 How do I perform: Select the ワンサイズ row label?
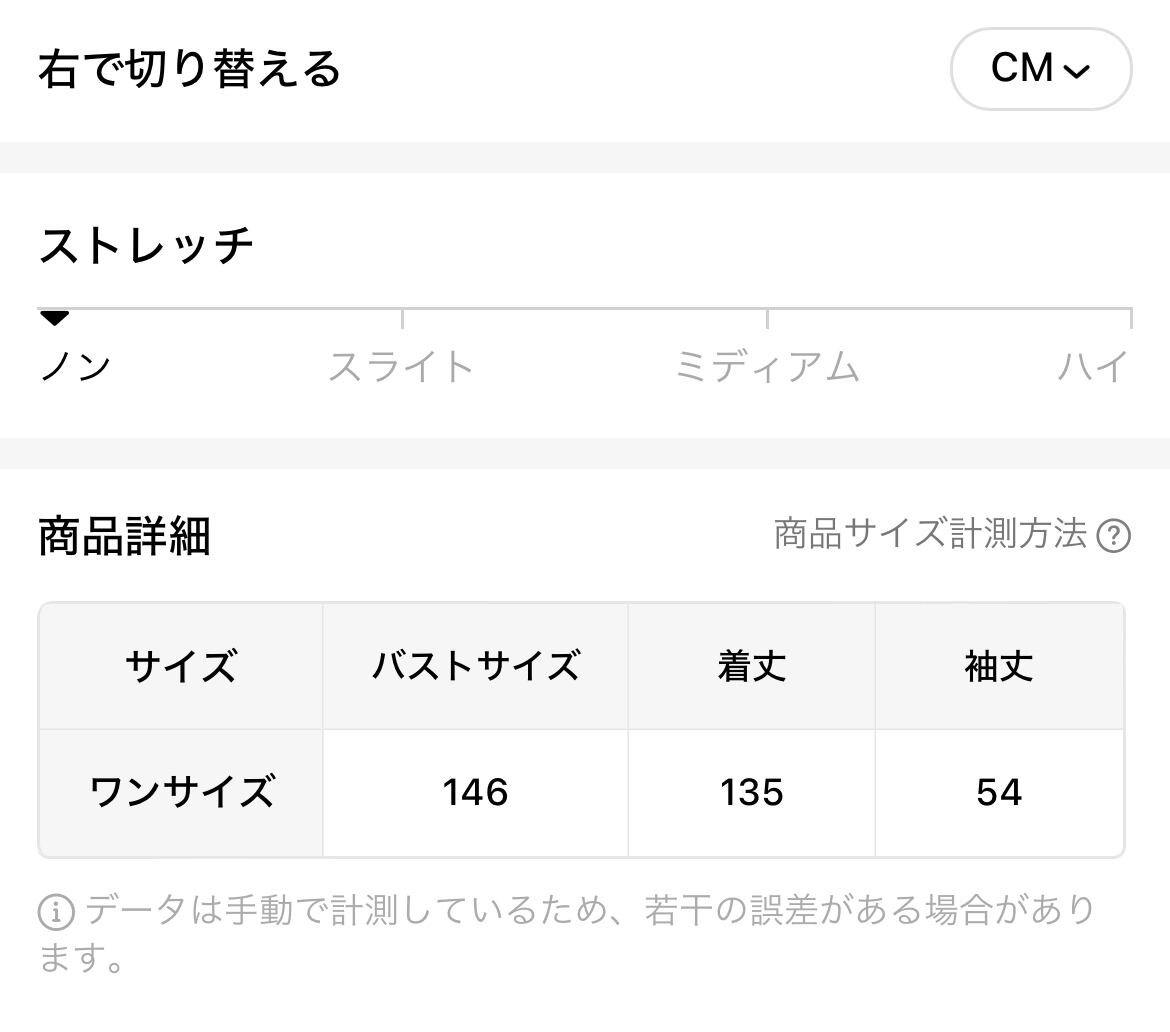(181, 792)
